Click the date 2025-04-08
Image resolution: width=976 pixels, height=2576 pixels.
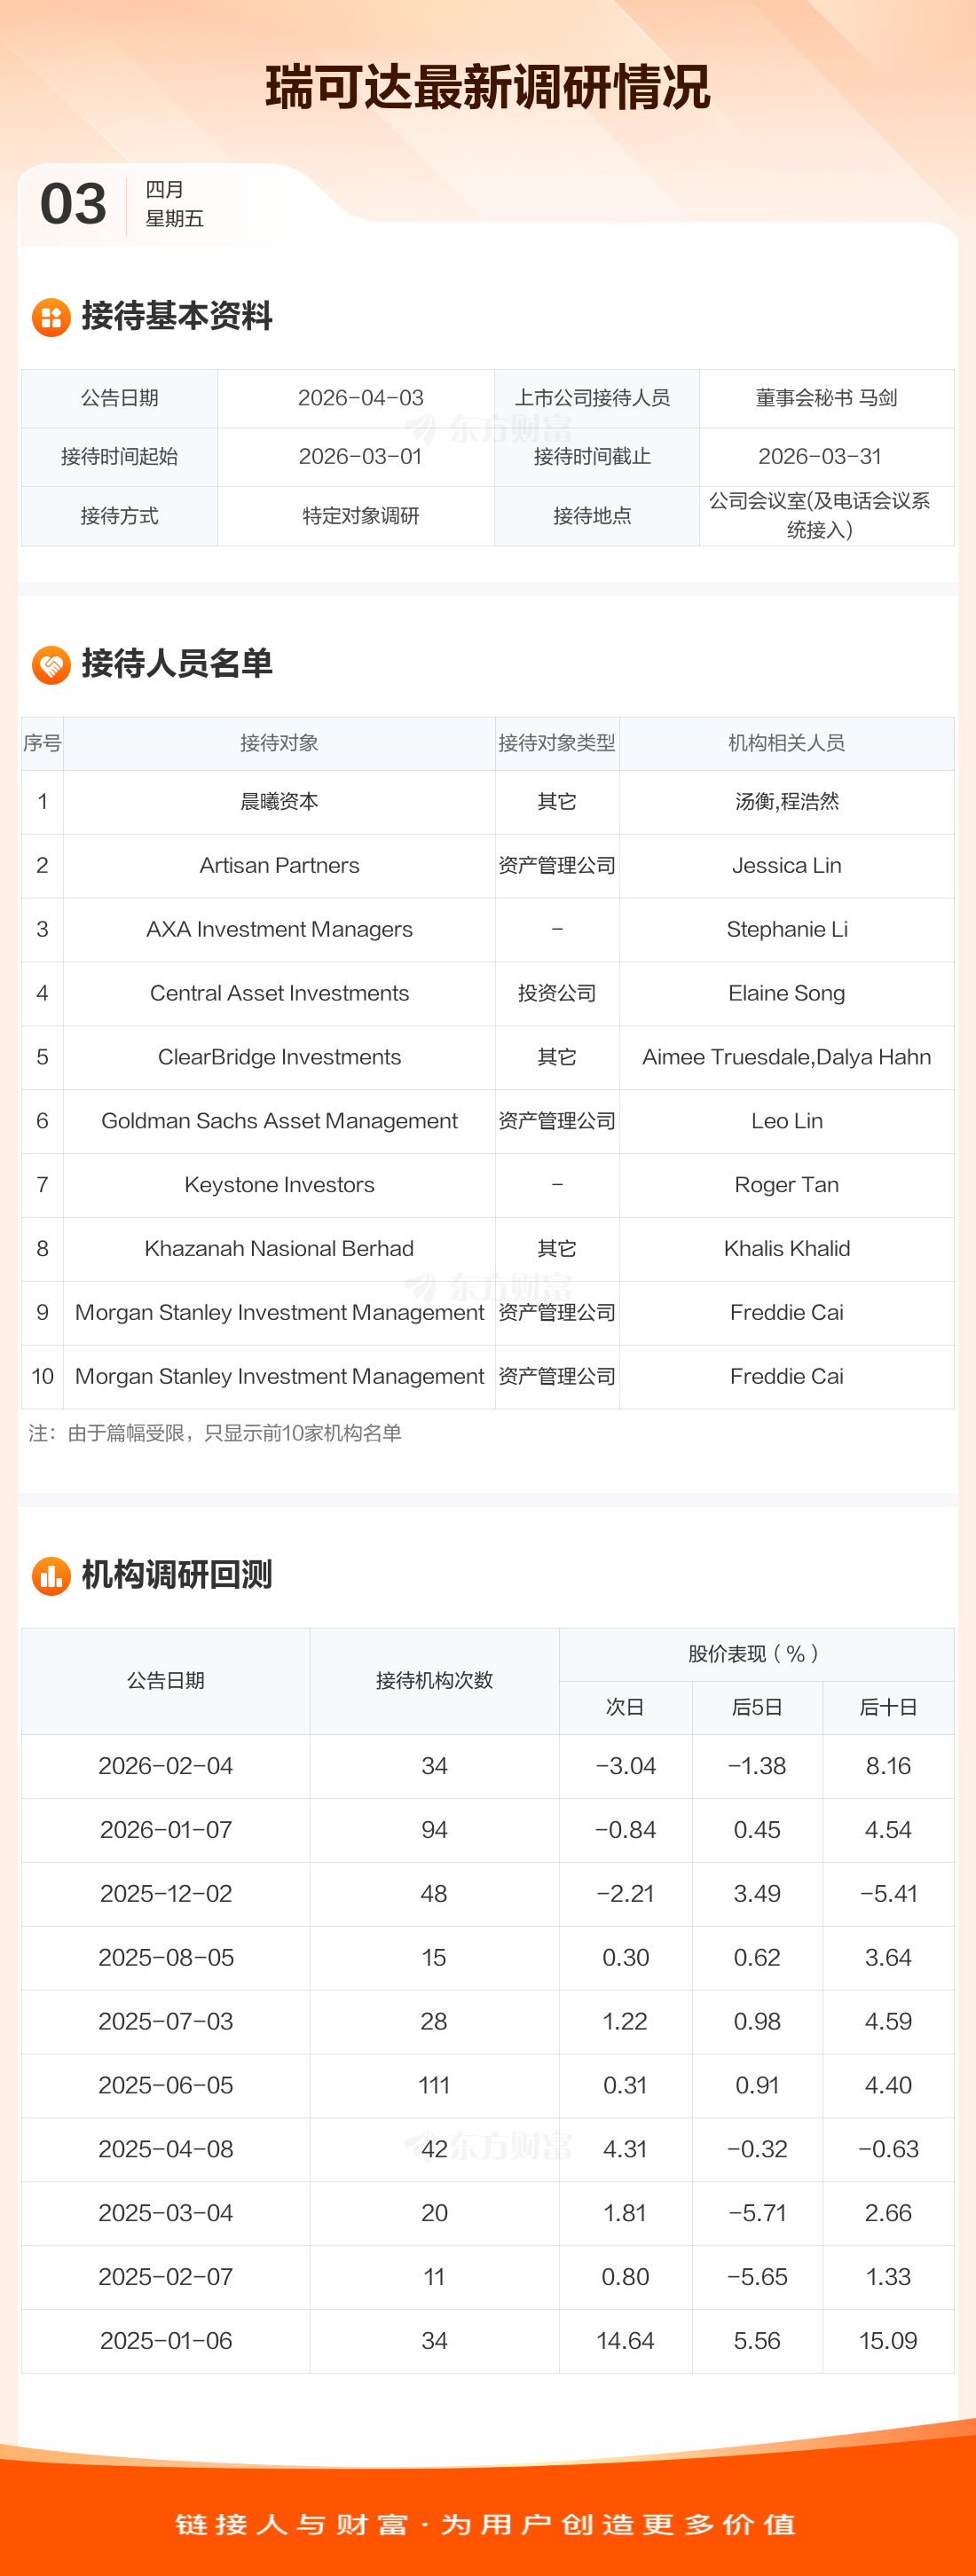(x=166, y=2150)
